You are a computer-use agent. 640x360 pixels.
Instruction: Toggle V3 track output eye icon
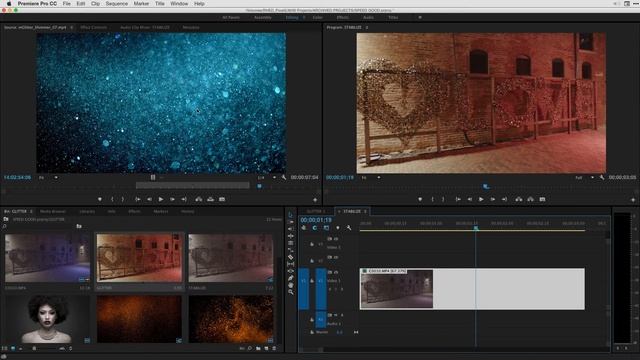click(336, 239)
